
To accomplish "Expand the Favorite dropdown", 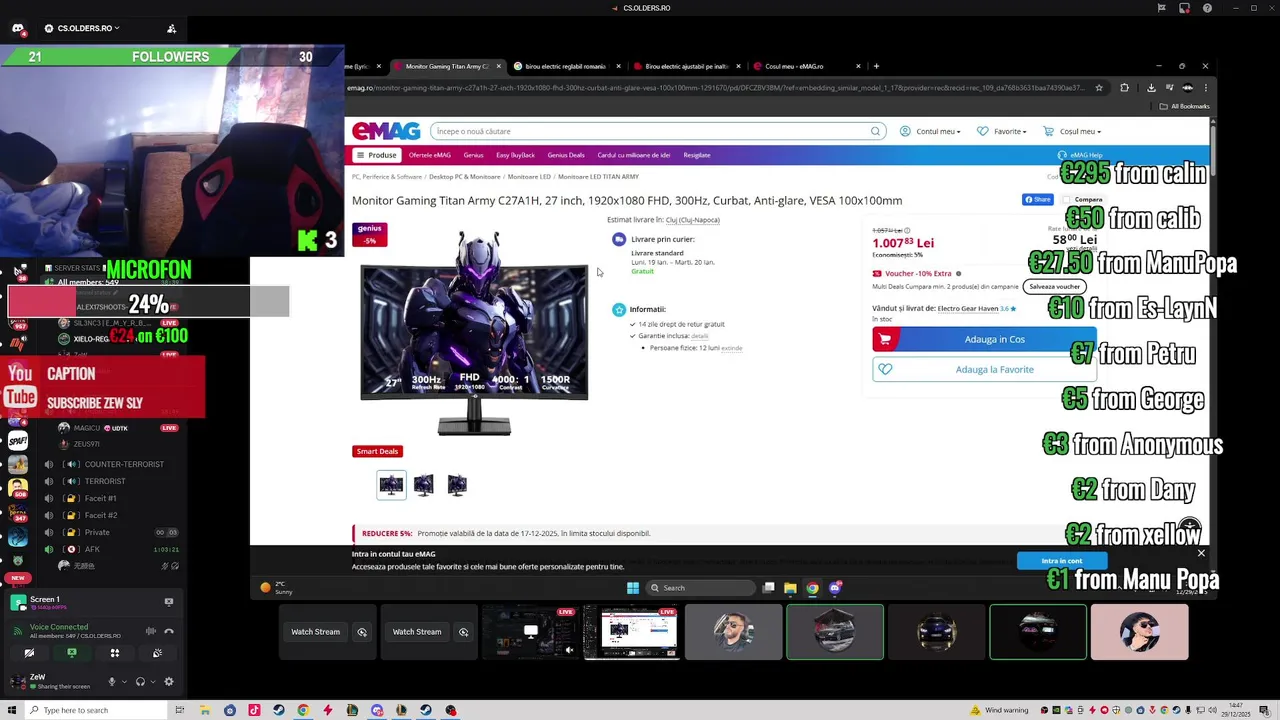I will coord(1002,131).
